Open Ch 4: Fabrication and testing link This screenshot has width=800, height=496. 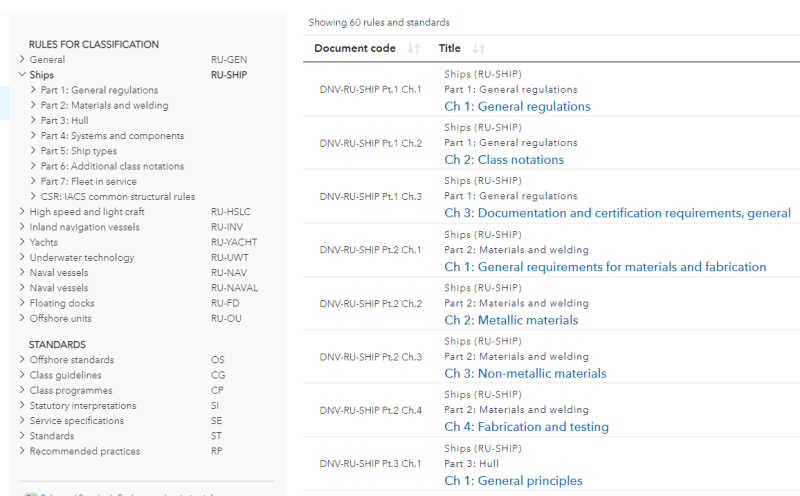click(527, 427)
